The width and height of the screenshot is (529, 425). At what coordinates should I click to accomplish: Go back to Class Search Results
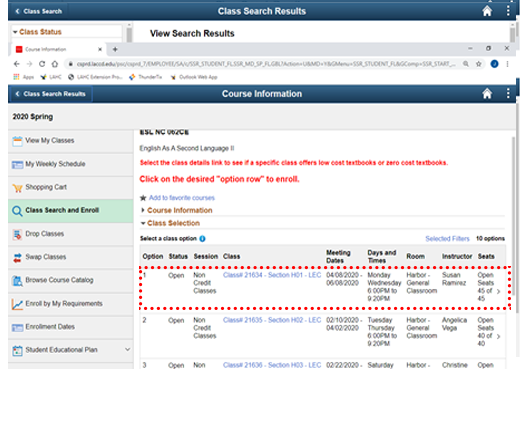pyautogui.click(x=51, y=94)
